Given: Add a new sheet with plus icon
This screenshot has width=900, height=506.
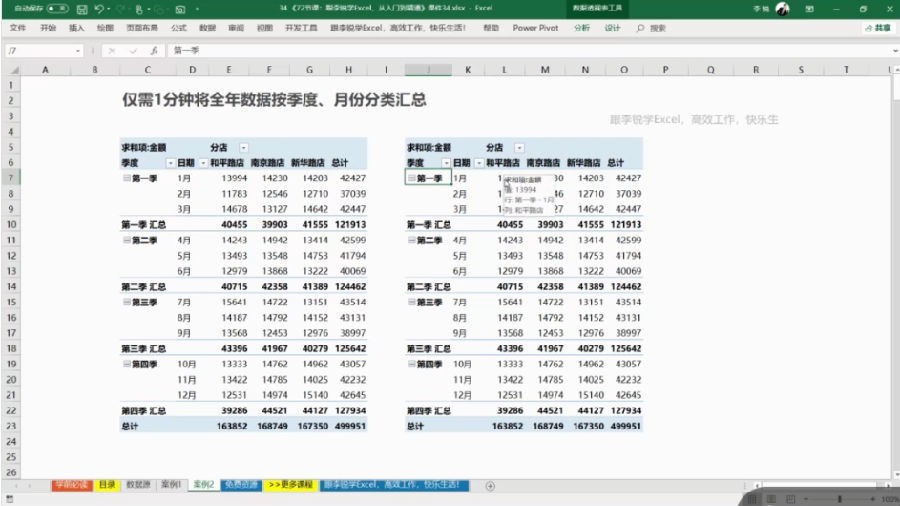Looking at the screenshot, I should 490,486.
